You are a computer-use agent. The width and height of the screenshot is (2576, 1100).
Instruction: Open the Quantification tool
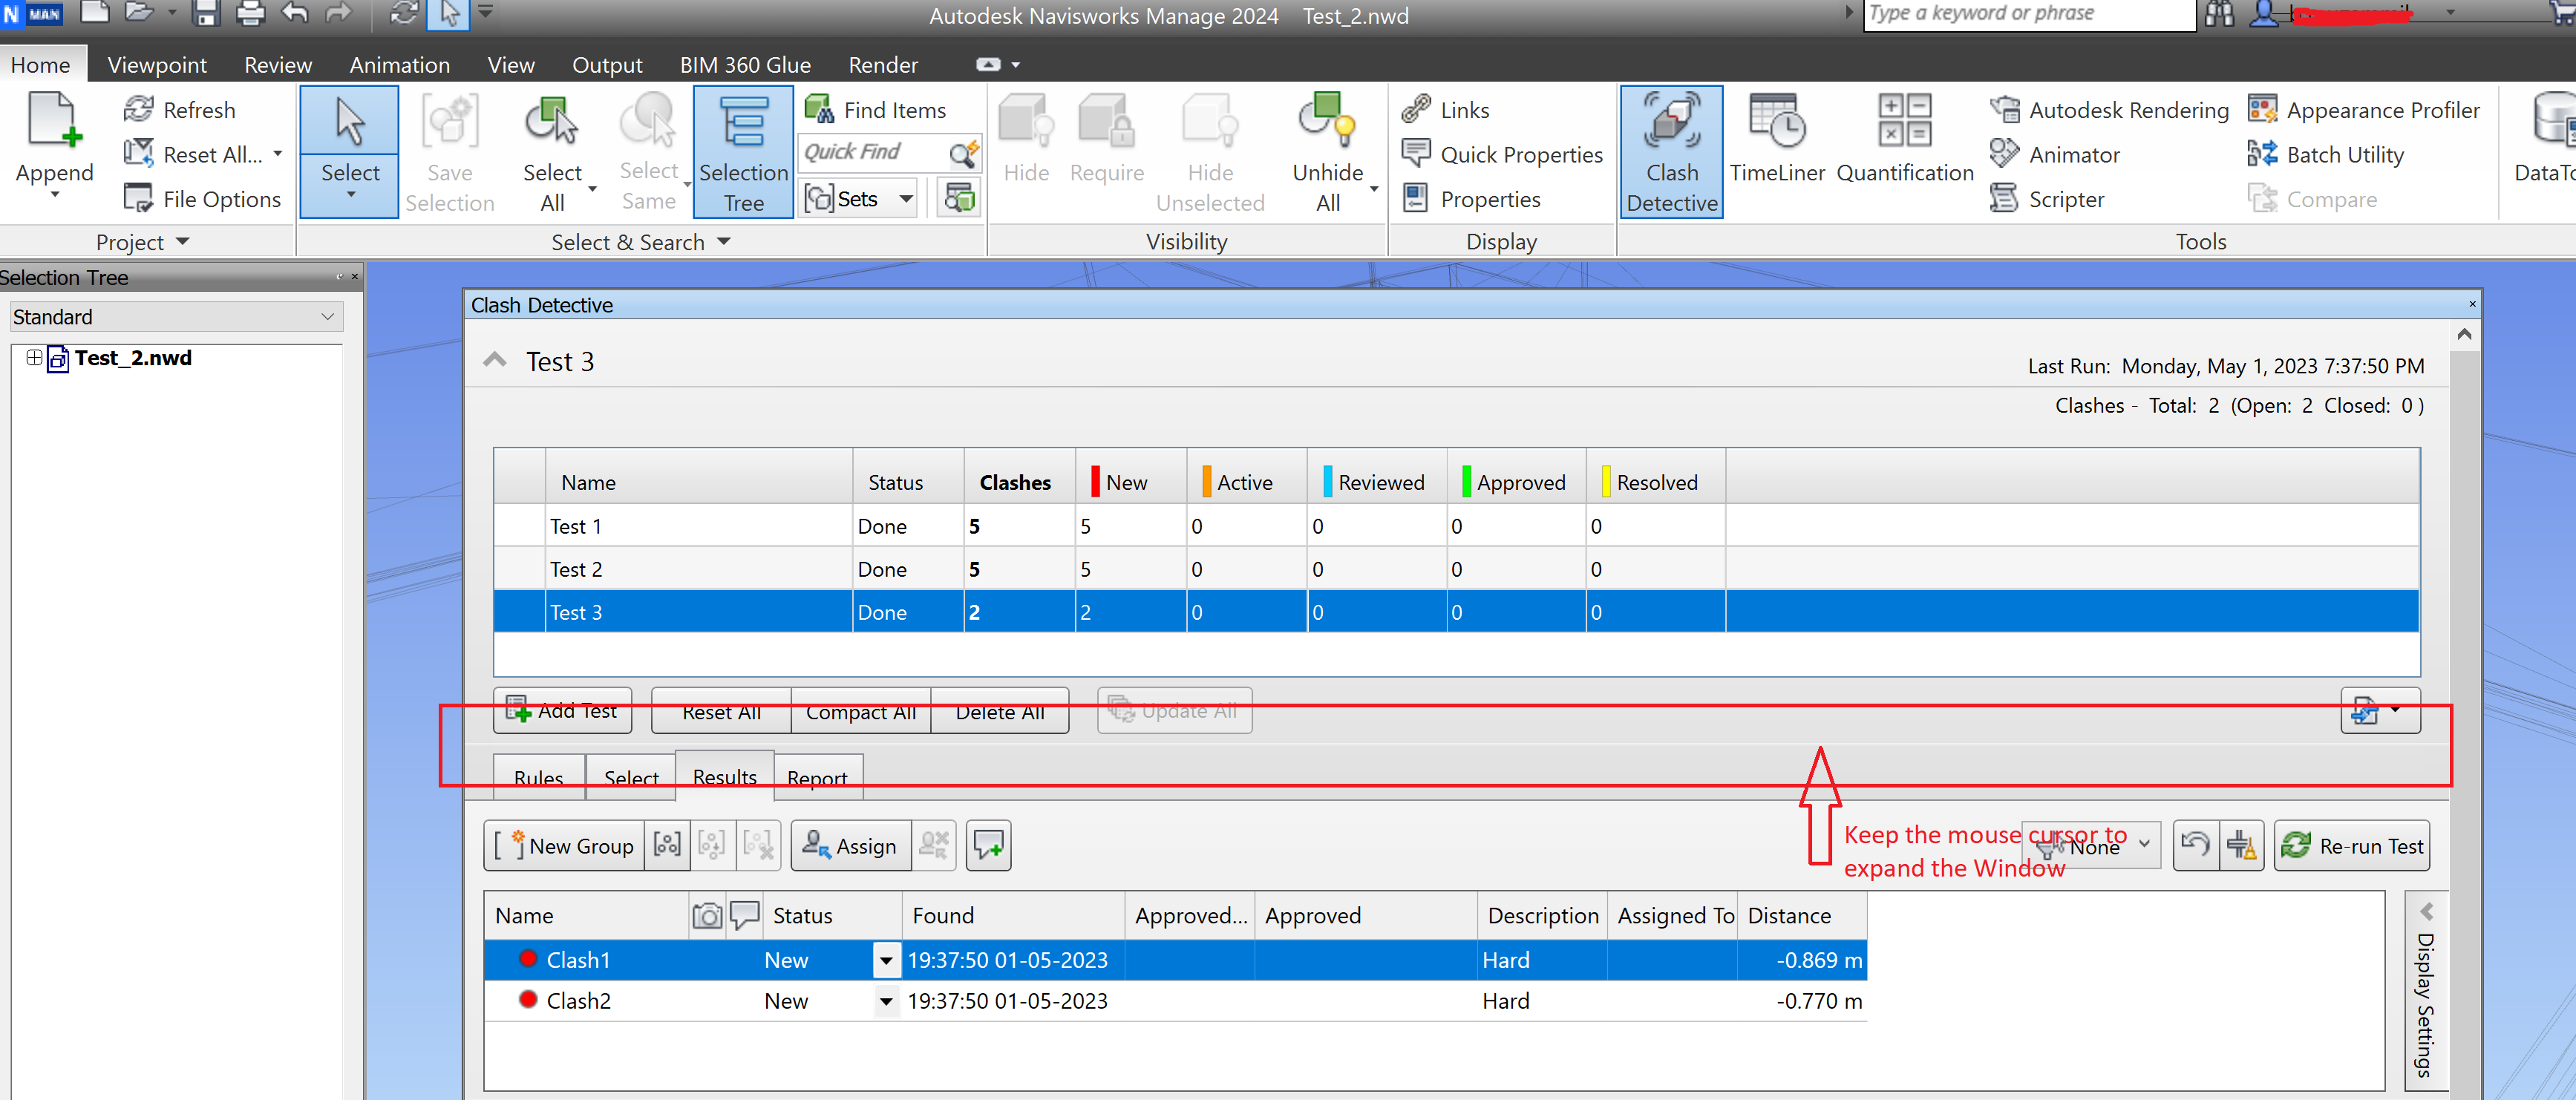point(1904,140)
